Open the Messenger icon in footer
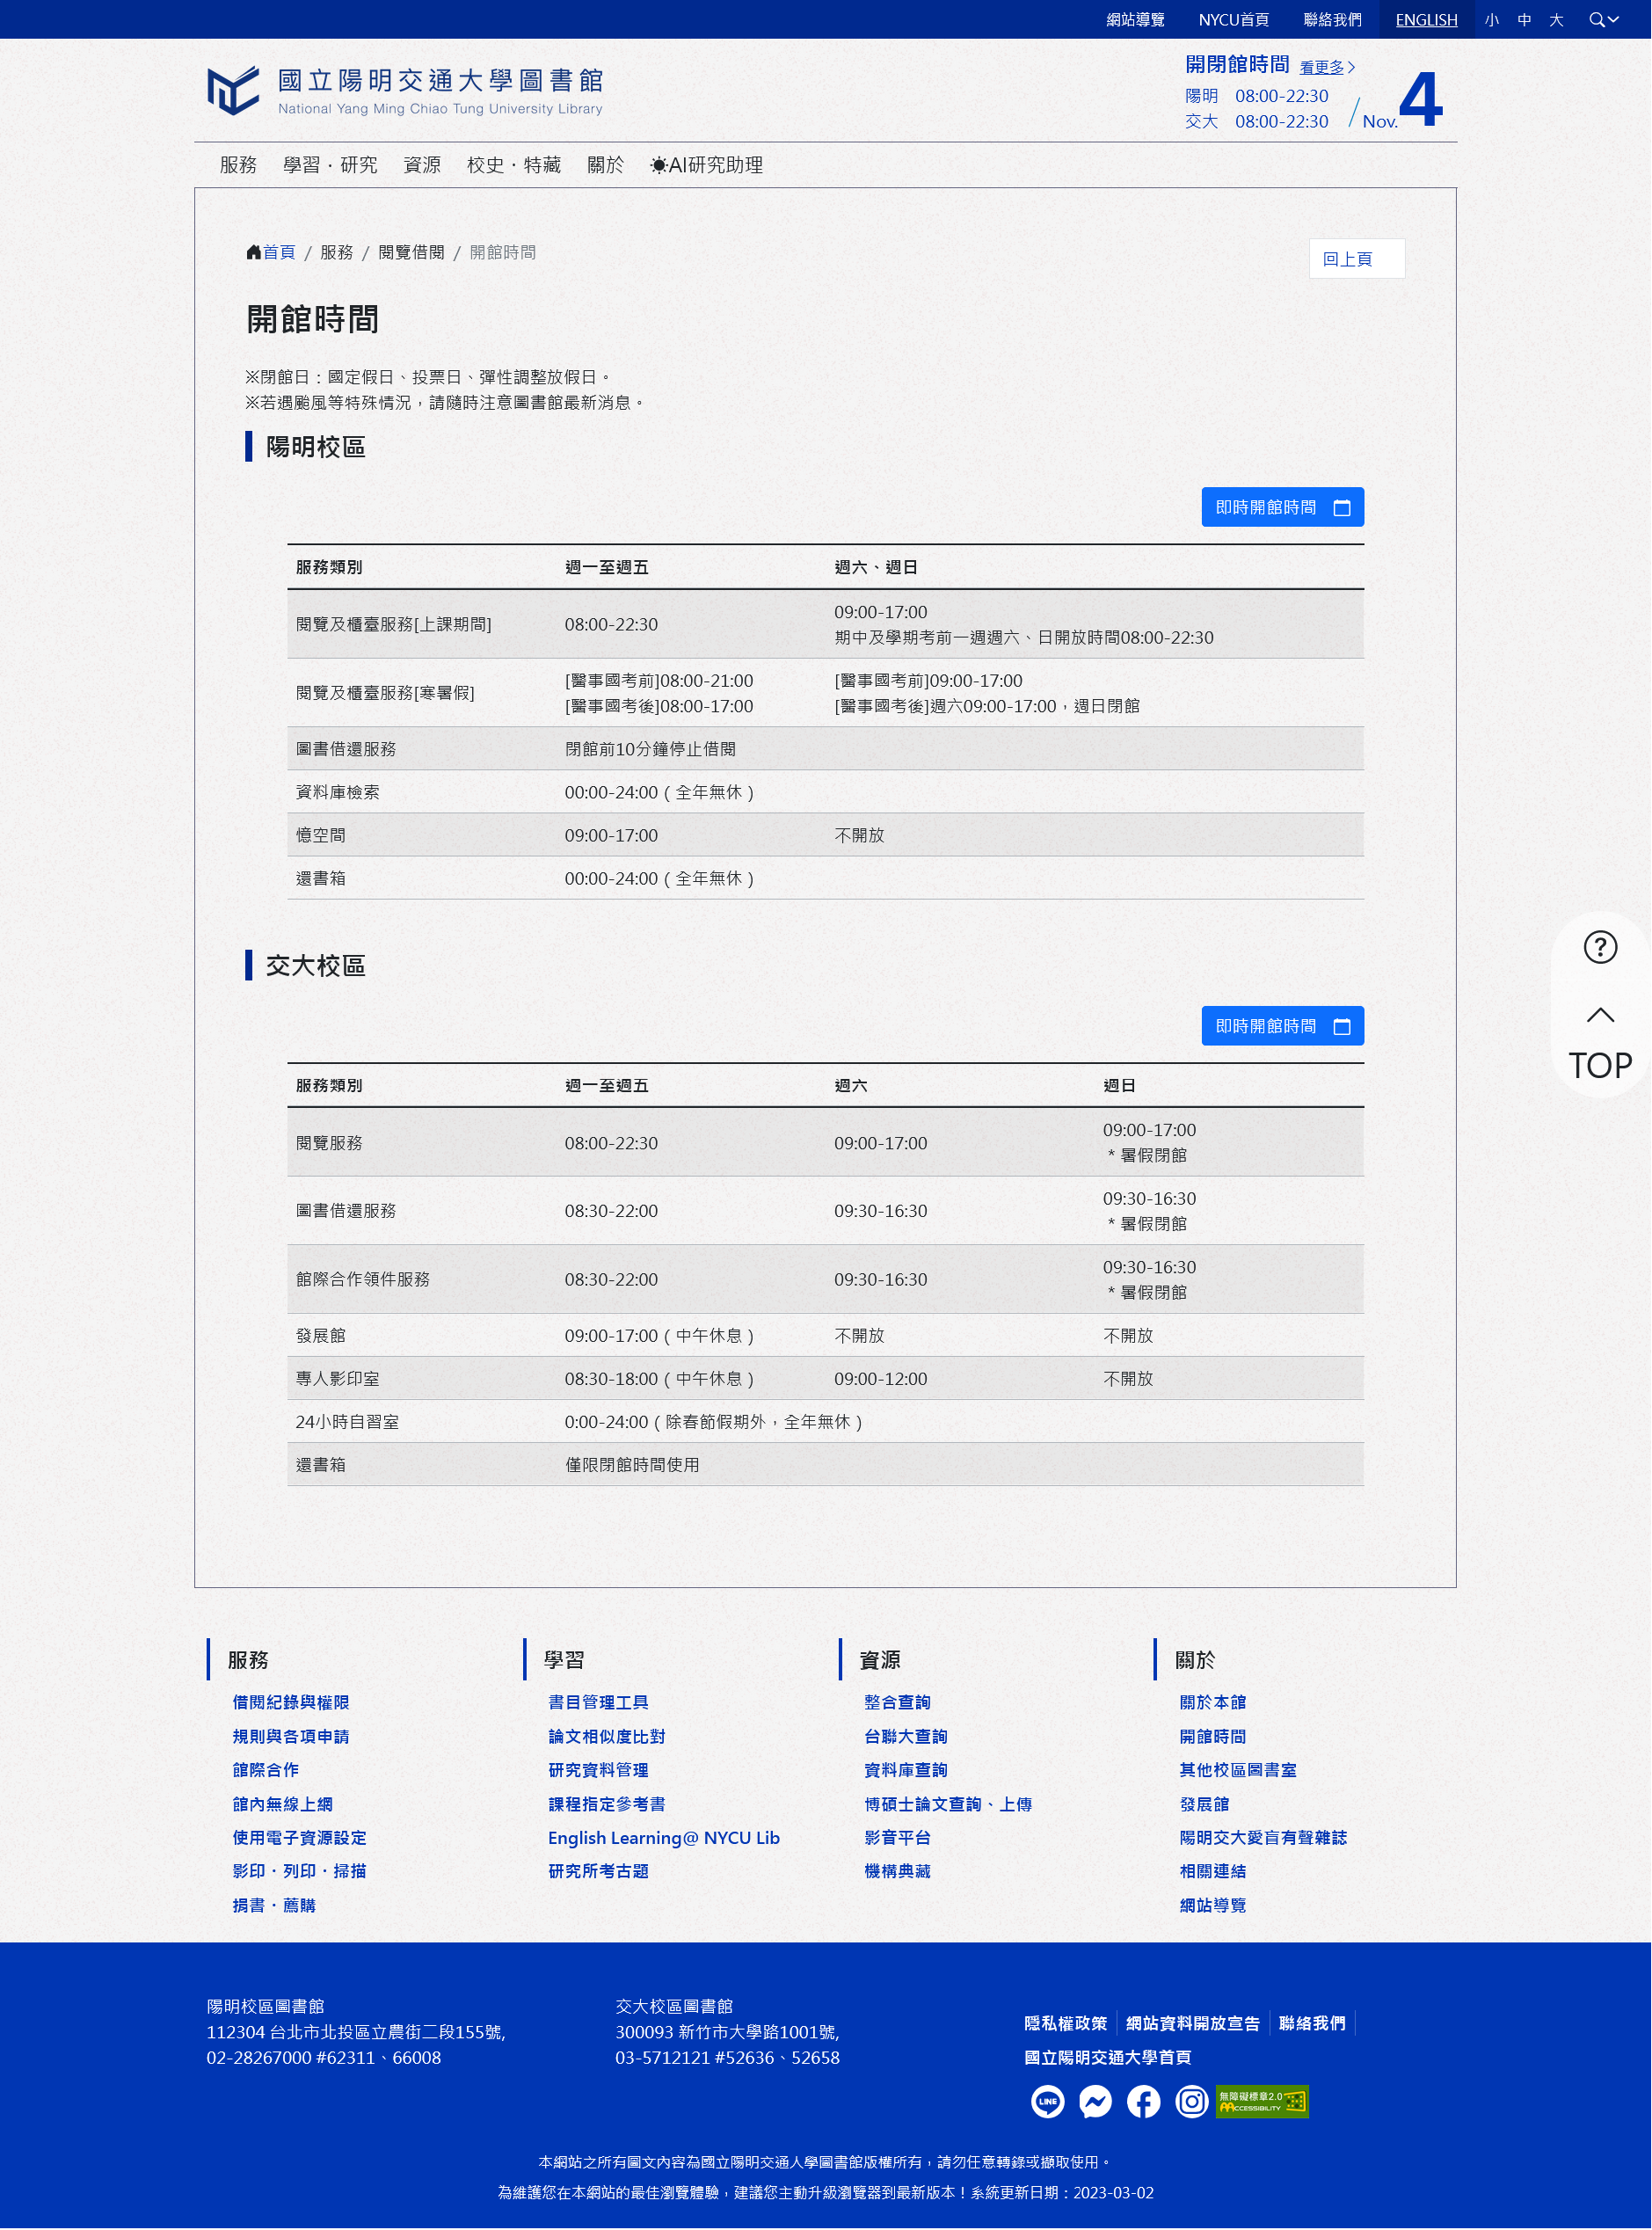This screenshot has width=1652, height=2230. click(x=1095, y=2101)
